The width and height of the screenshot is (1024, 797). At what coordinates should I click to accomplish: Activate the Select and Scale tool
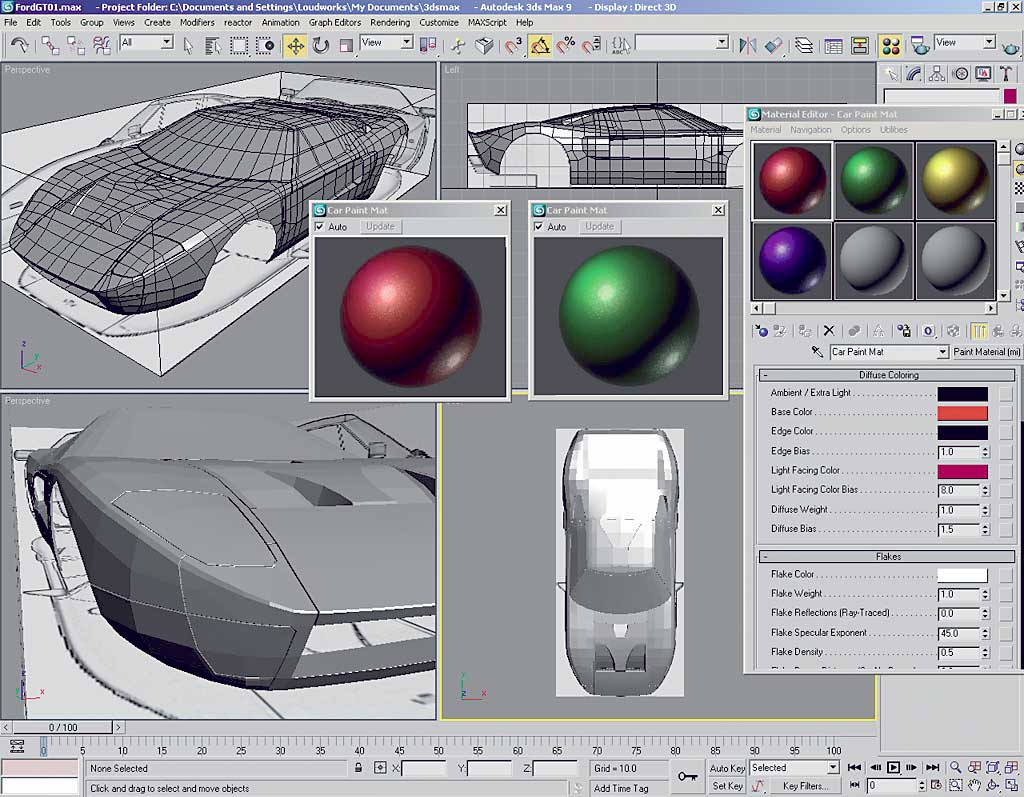(346, 46)
